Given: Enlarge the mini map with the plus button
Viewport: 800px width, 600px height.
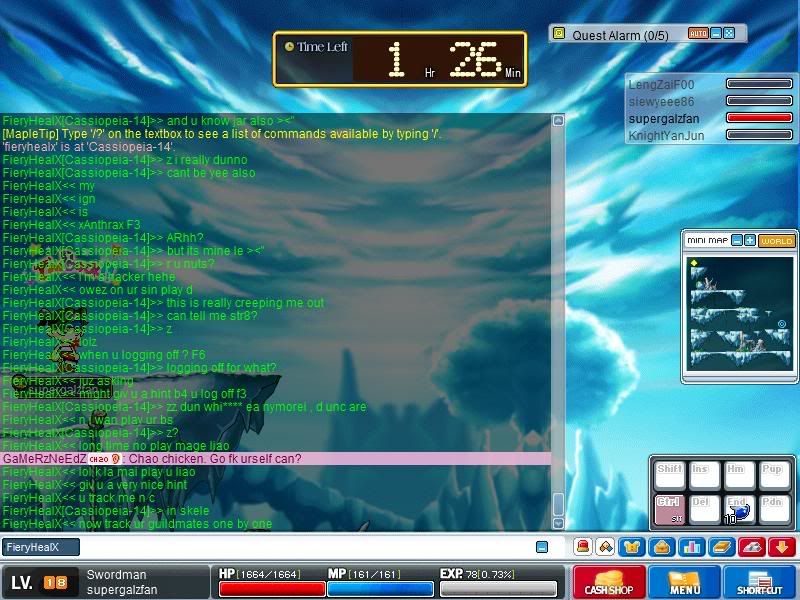Looking at the screenshot, I should 750,241.
